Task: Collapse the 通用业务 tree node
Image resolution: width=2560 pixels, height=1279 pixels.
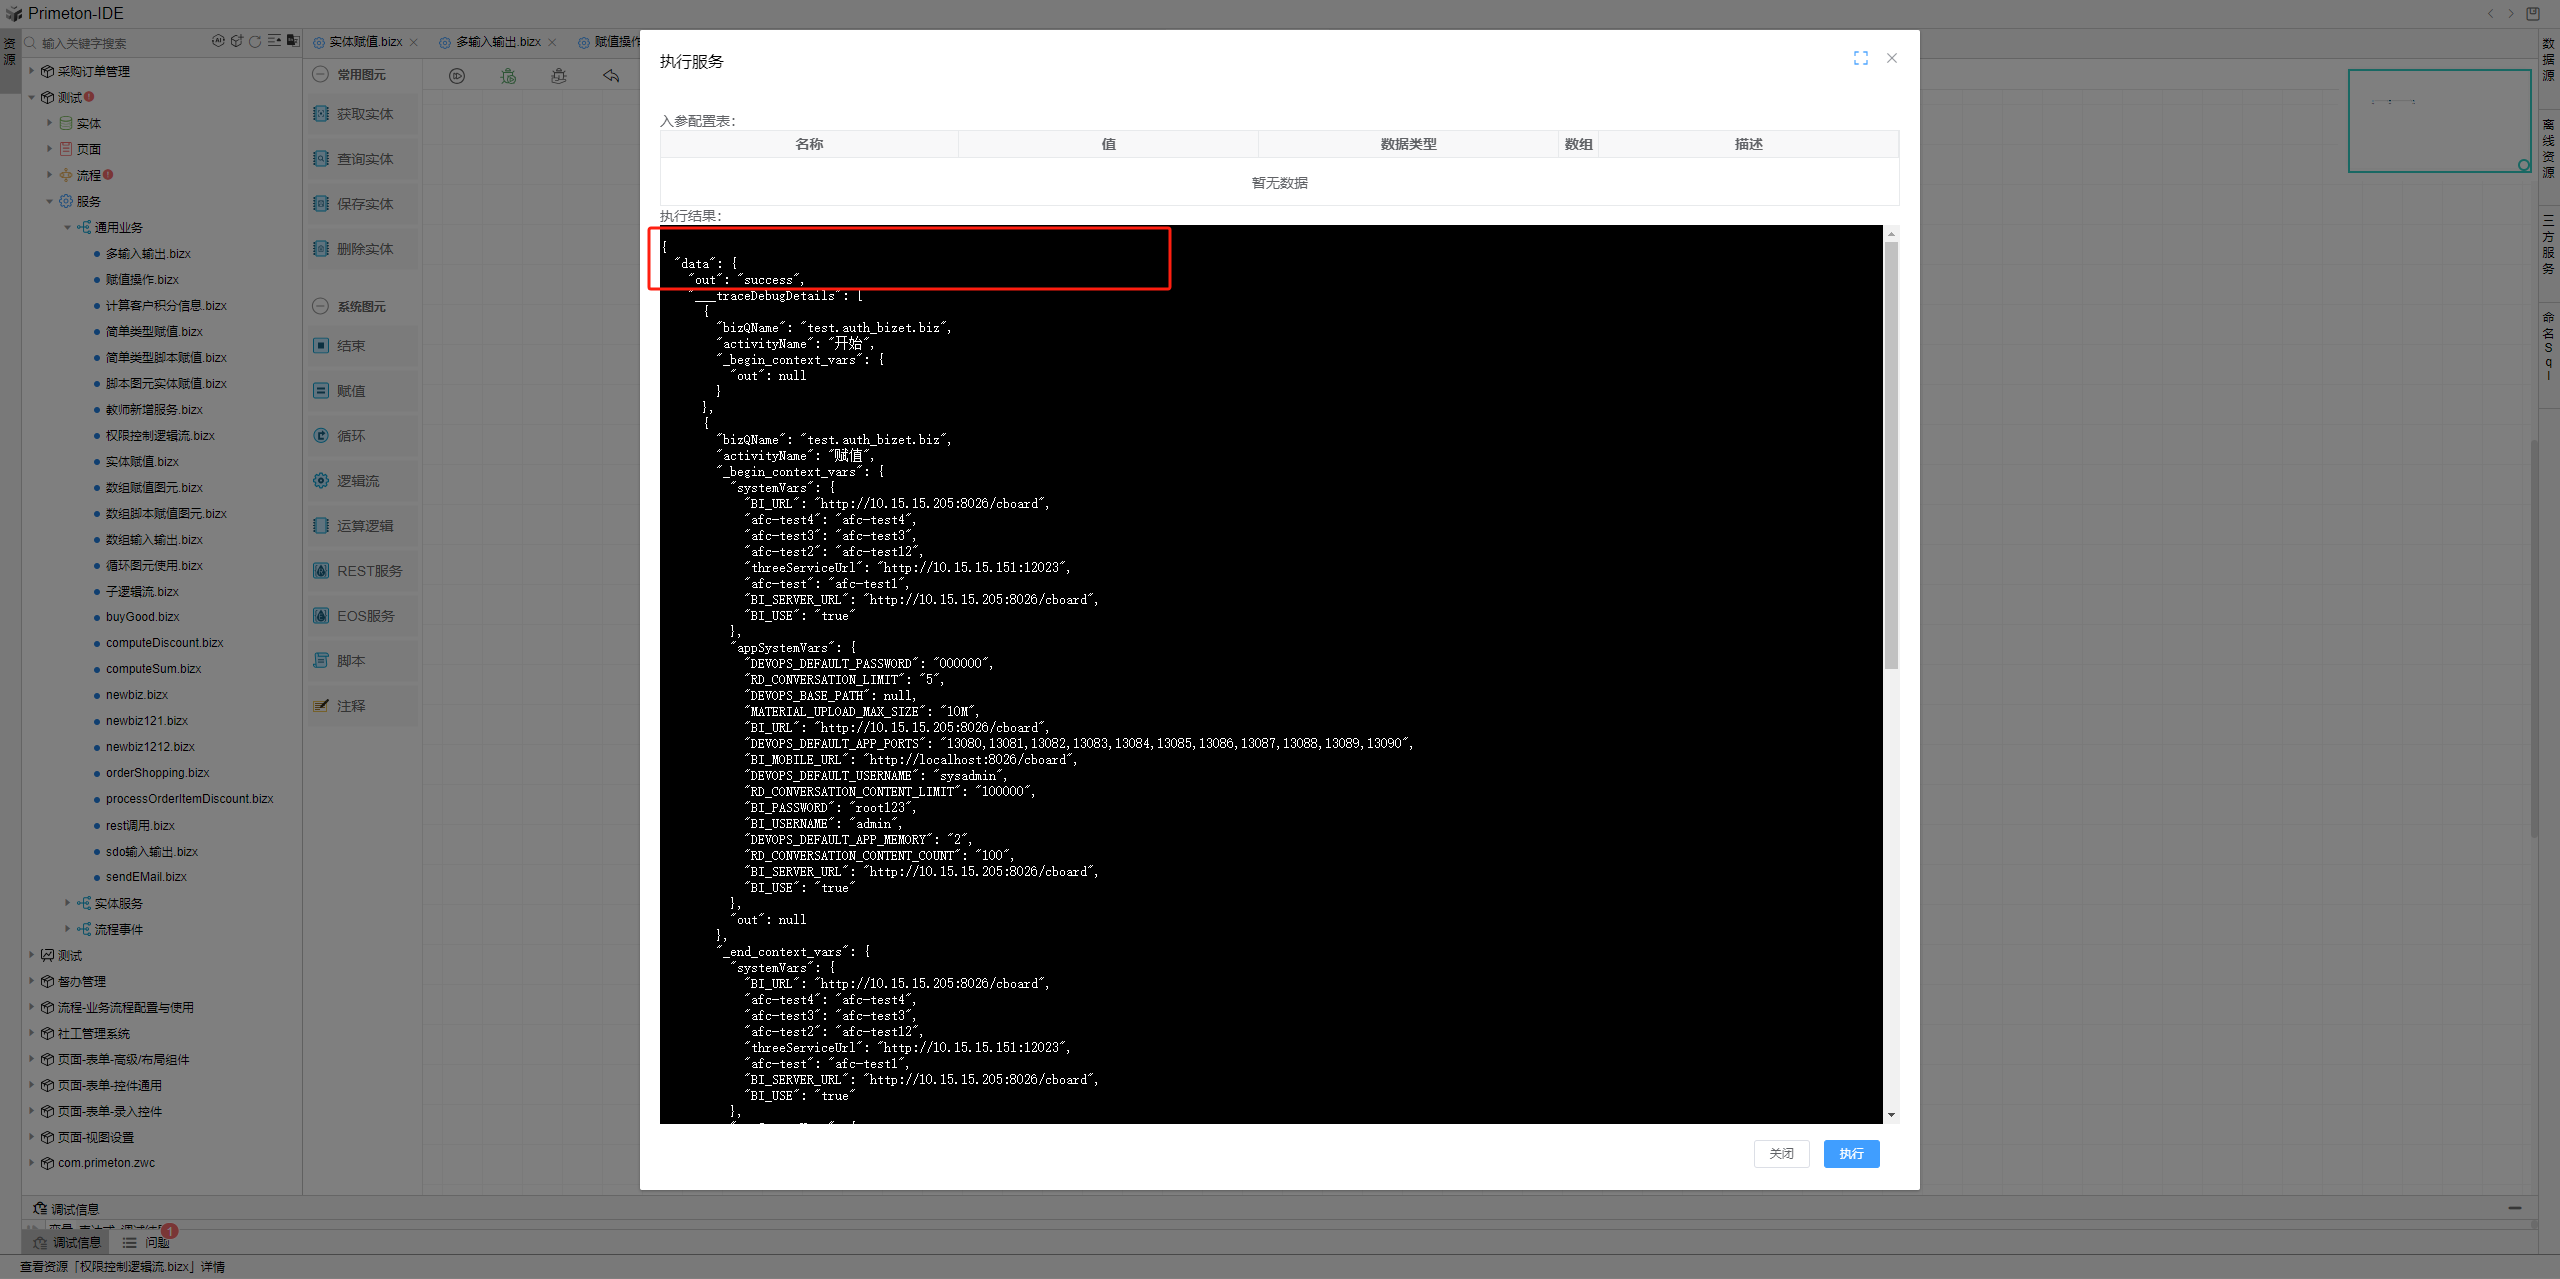Action: (x=68, y=227)
